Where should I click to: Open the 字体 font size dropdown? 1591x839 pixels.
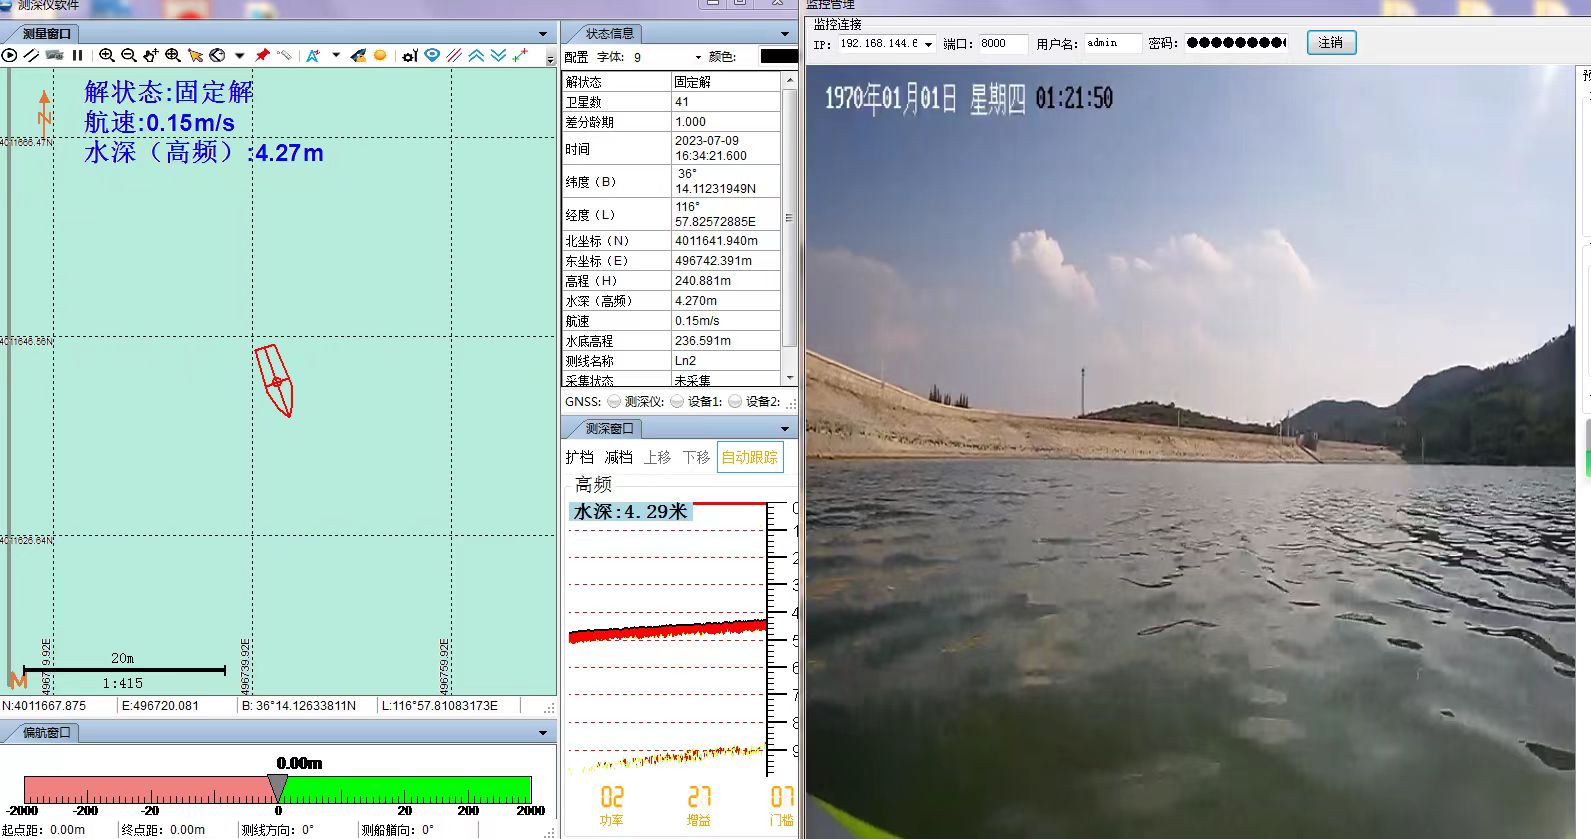click(698, 57)
